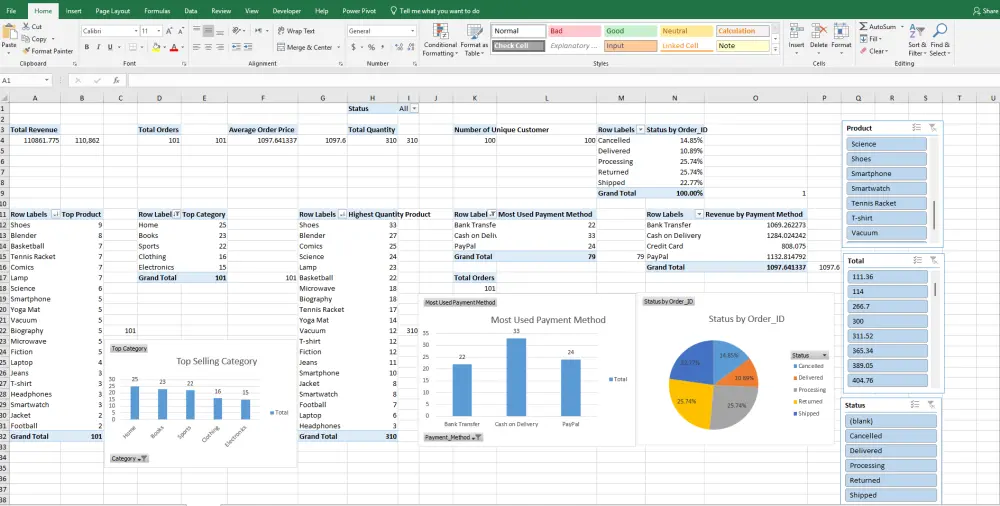
Task: Click the Product slicer vertical scrollbar
Action: (934, 216)
